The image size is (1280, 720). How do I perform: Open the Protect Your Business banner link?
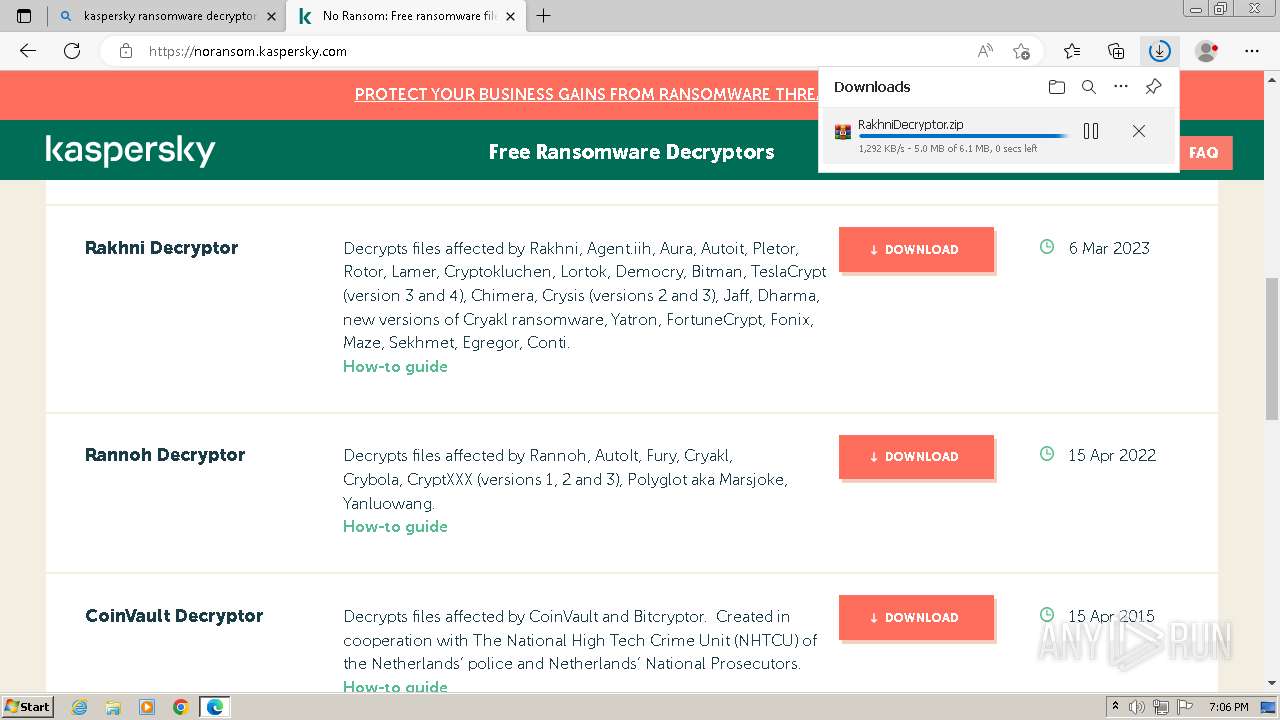point(586,94)
